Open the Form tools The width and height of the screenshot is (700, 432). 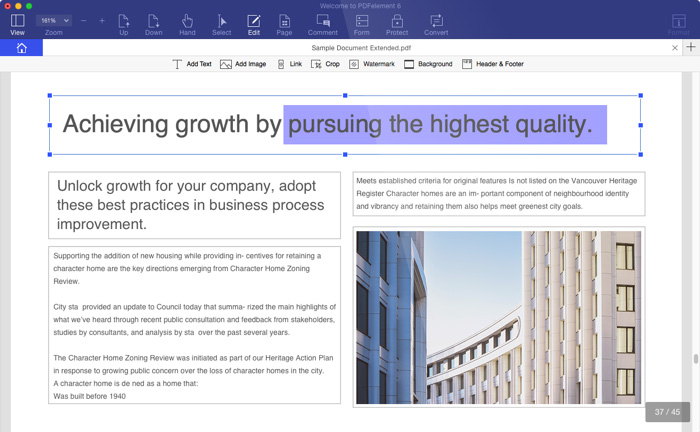(362, 25)
